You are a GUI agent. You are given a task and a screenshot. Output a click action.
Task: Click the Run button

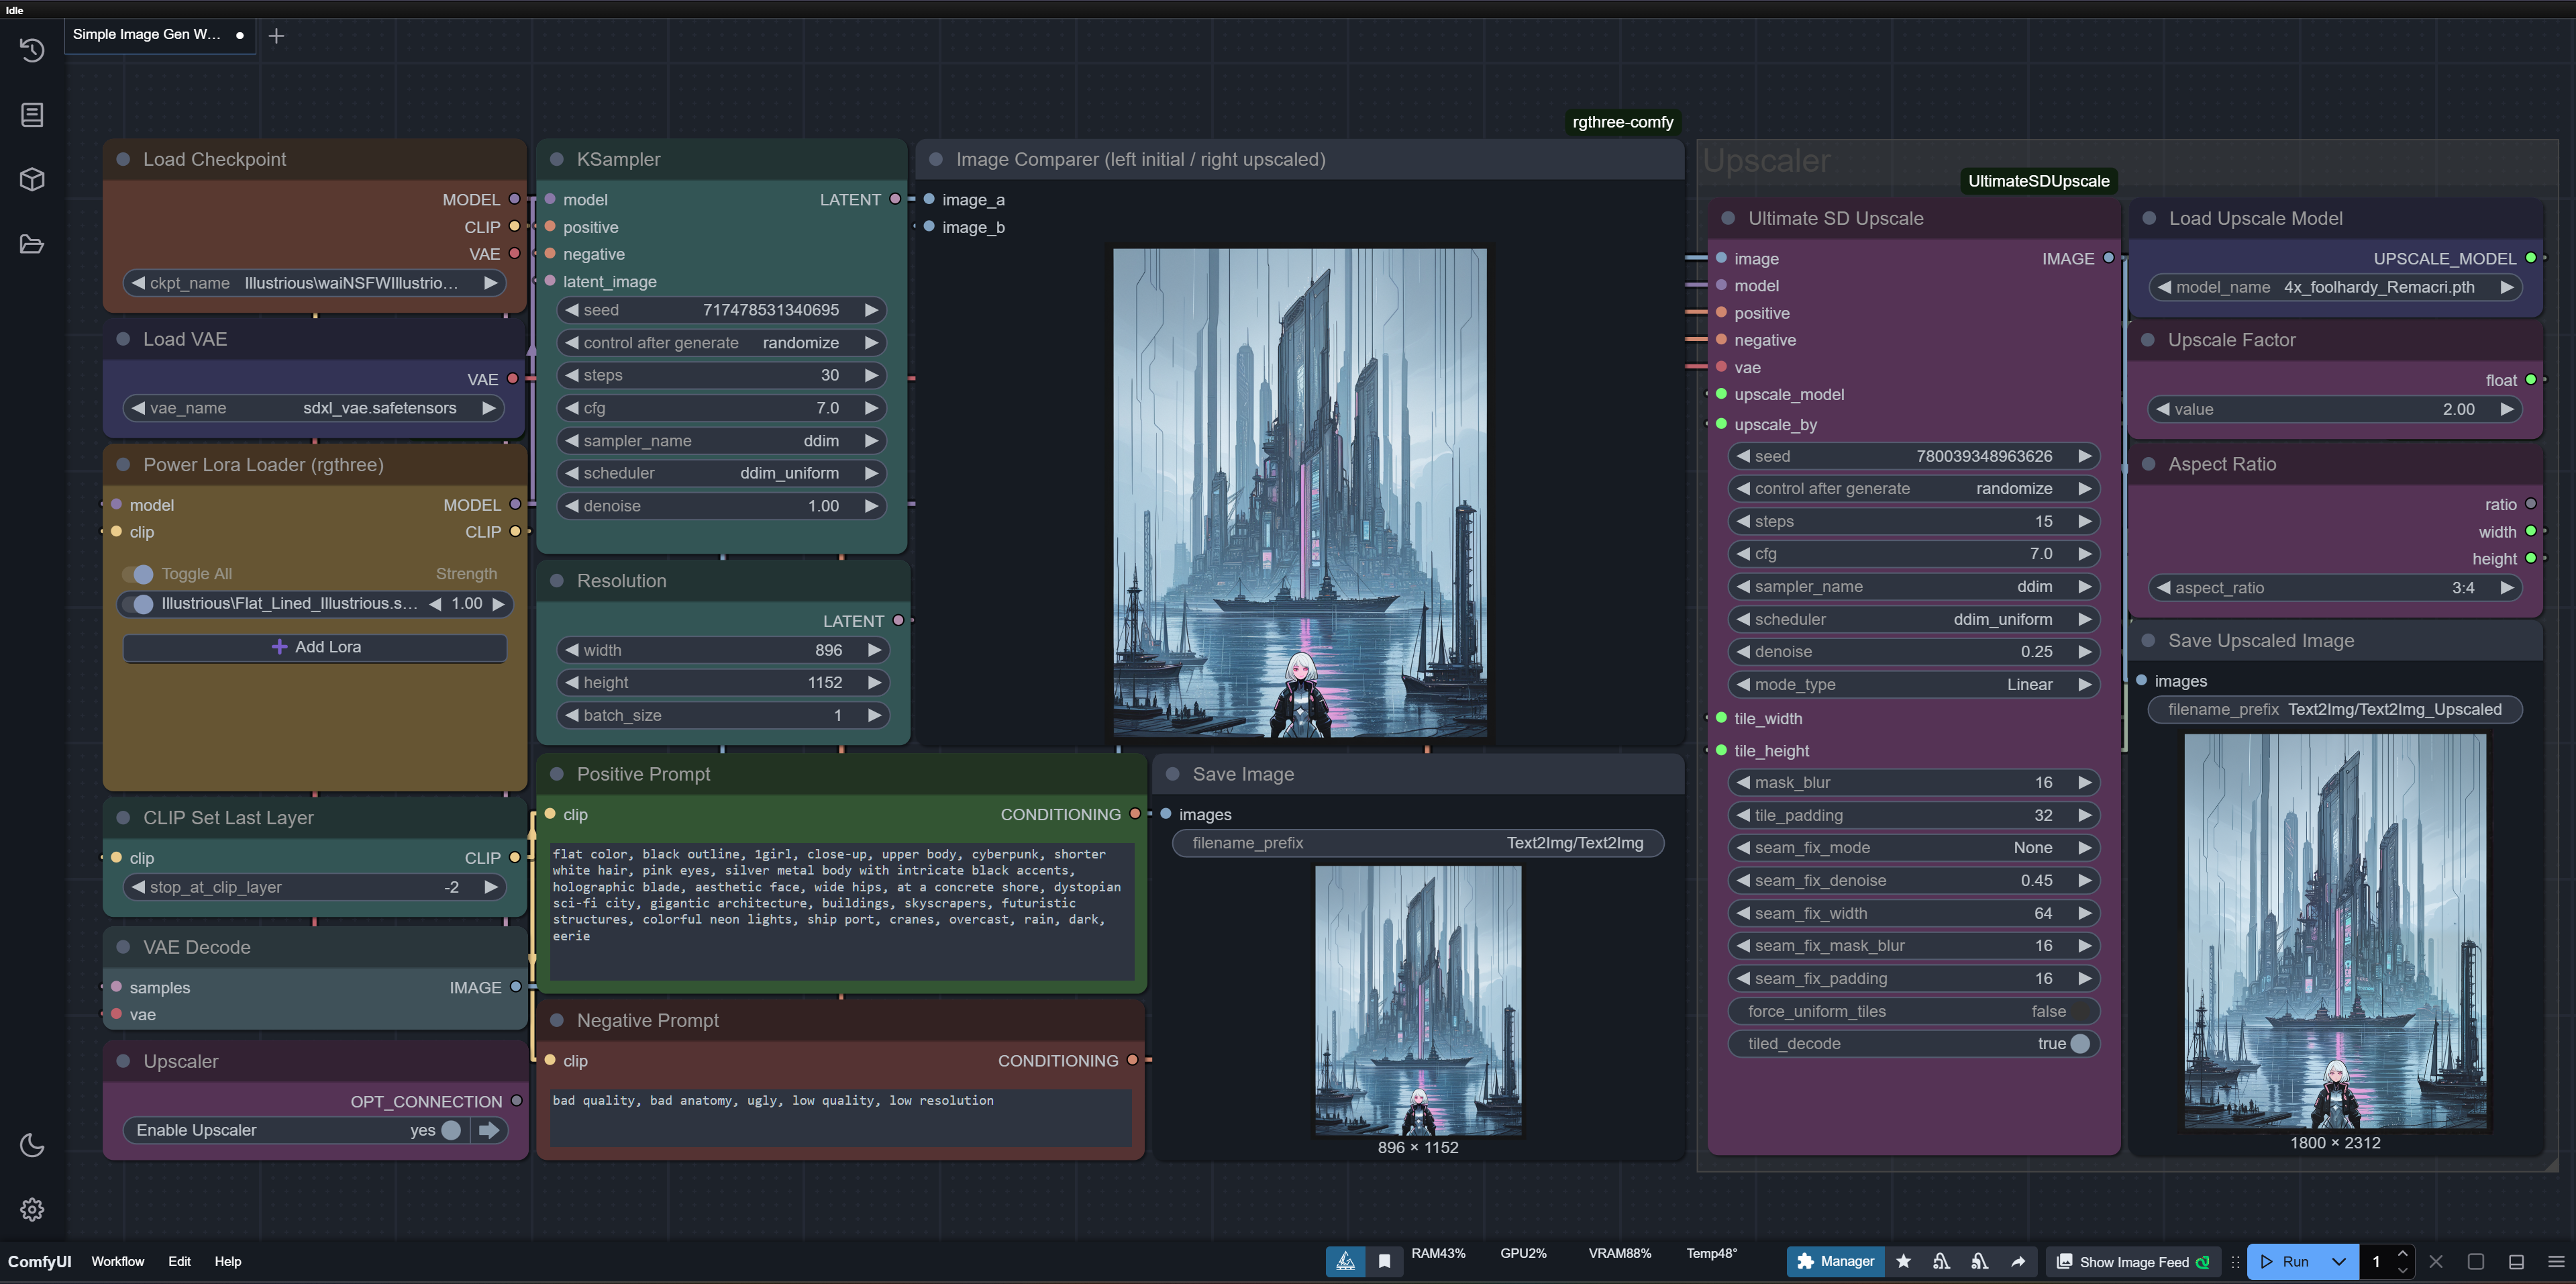coord(2286,1261)
